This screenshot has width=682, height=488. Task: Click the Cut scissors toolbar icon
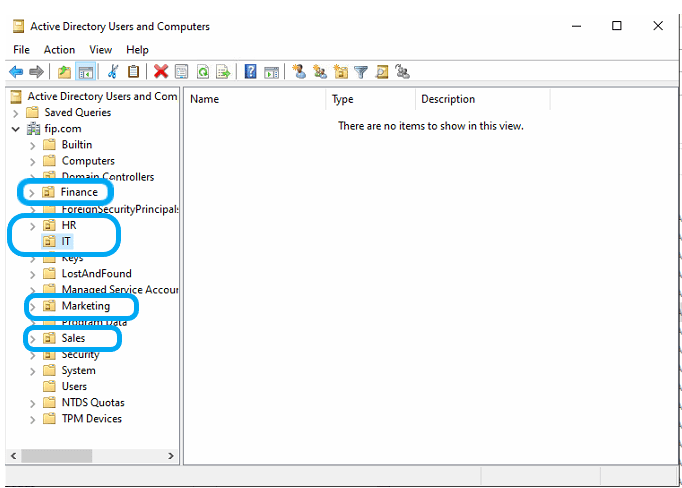click(113, 72)
